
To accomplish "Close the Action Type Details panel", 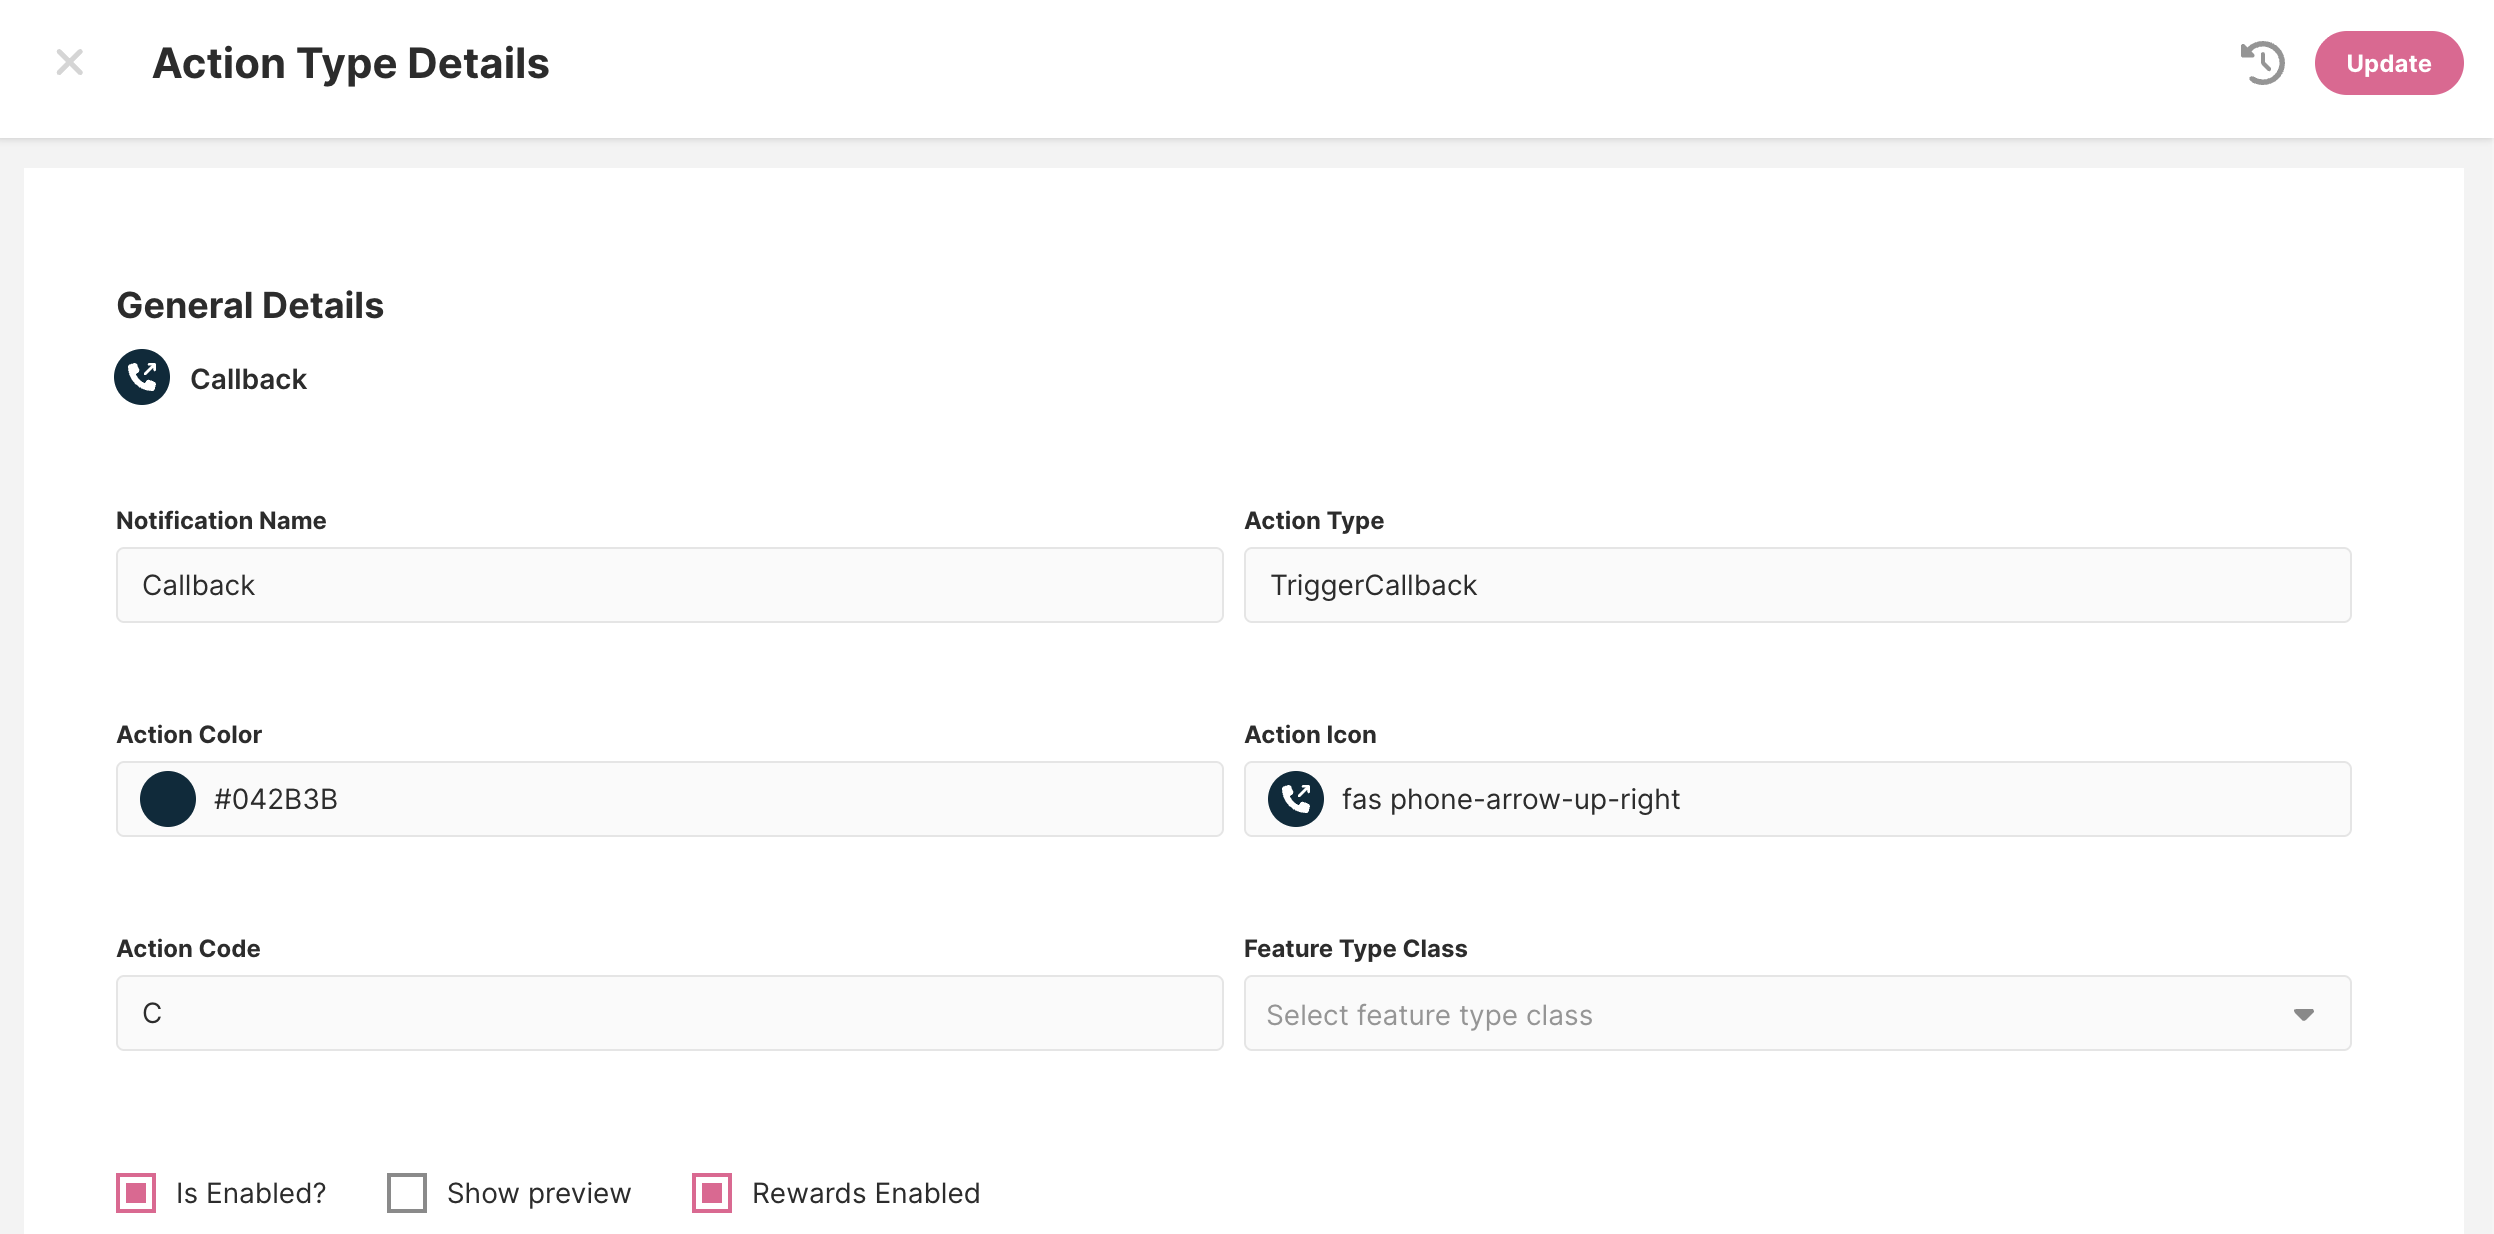I will [x=69, y=63].
